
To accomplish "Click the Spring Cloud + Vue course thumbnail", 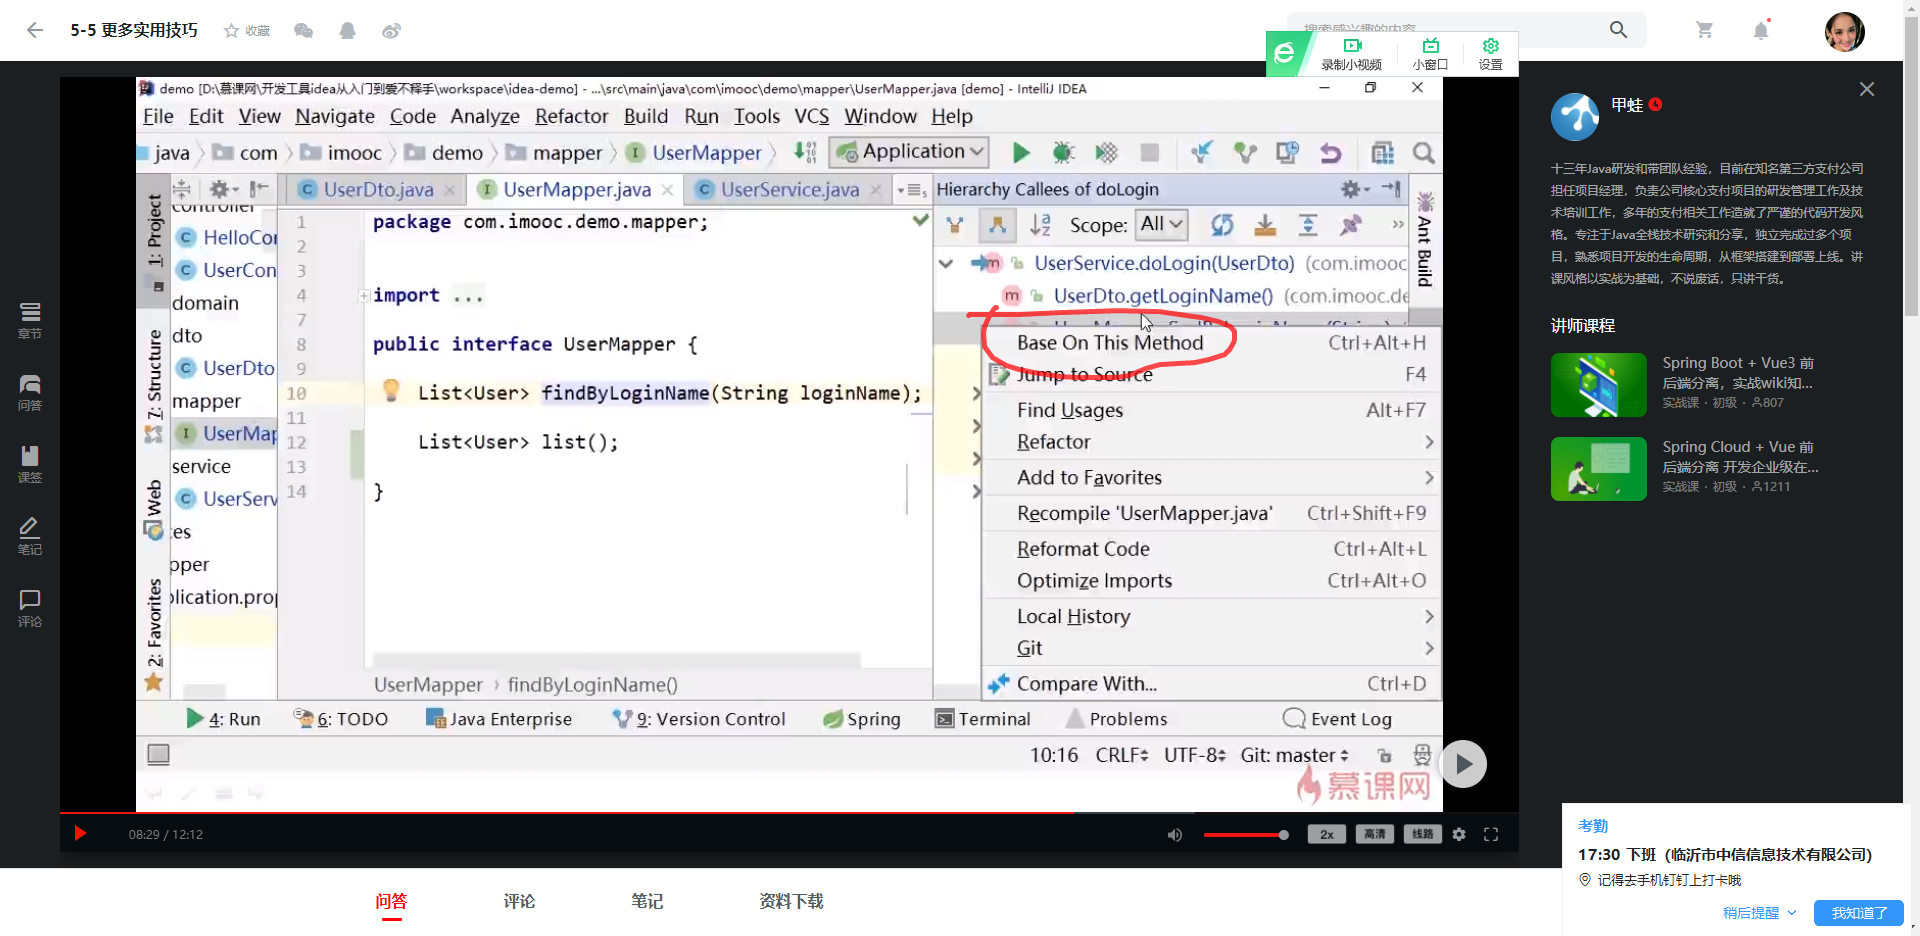I will pos(1598,469).
